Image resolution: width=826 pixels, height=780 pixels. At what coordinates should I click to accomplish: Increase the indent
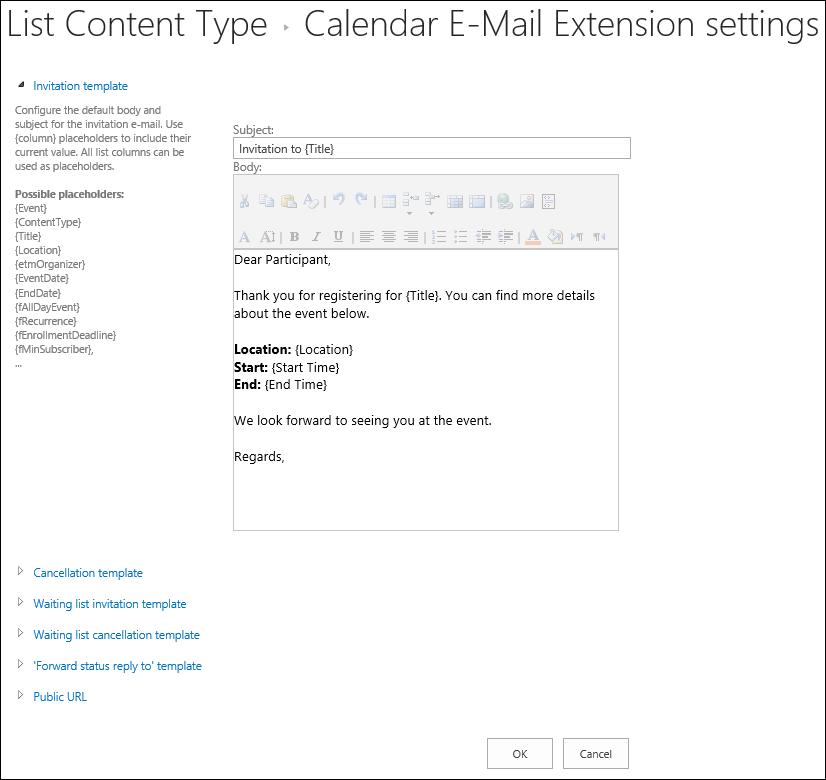pos(505,237)
